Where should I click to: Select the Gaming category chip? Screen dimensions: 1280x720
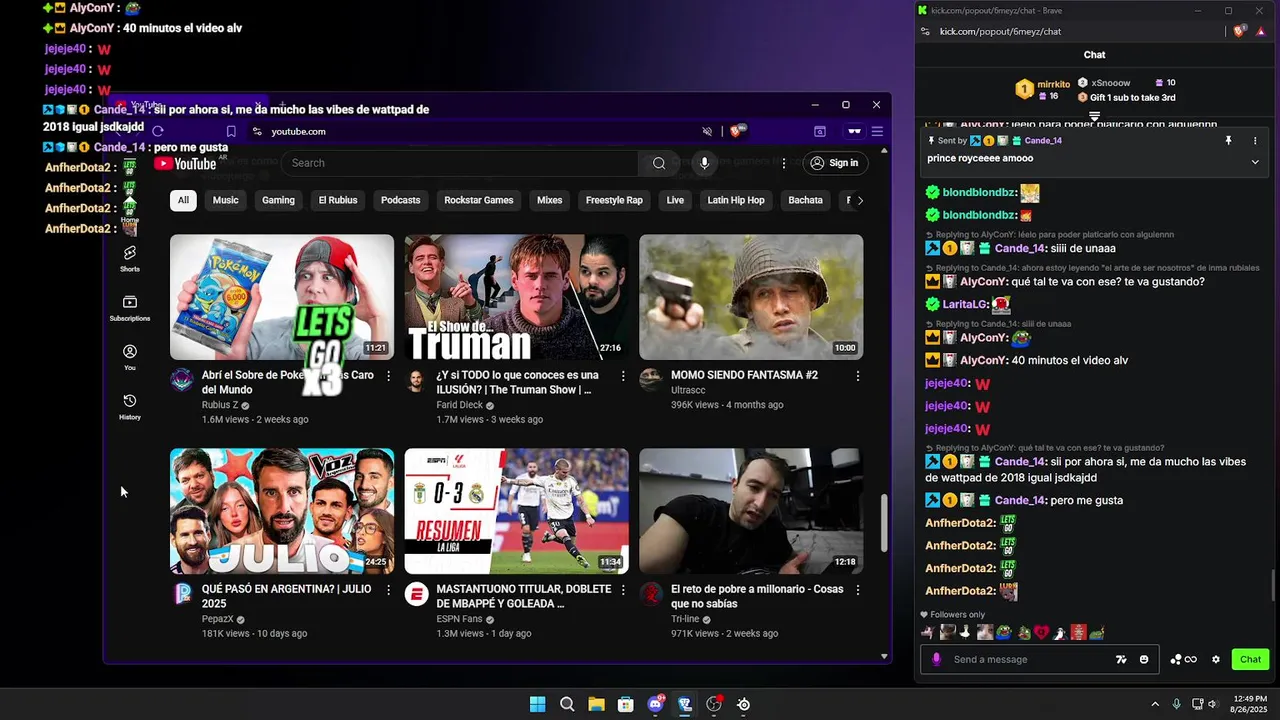(278, 200)
